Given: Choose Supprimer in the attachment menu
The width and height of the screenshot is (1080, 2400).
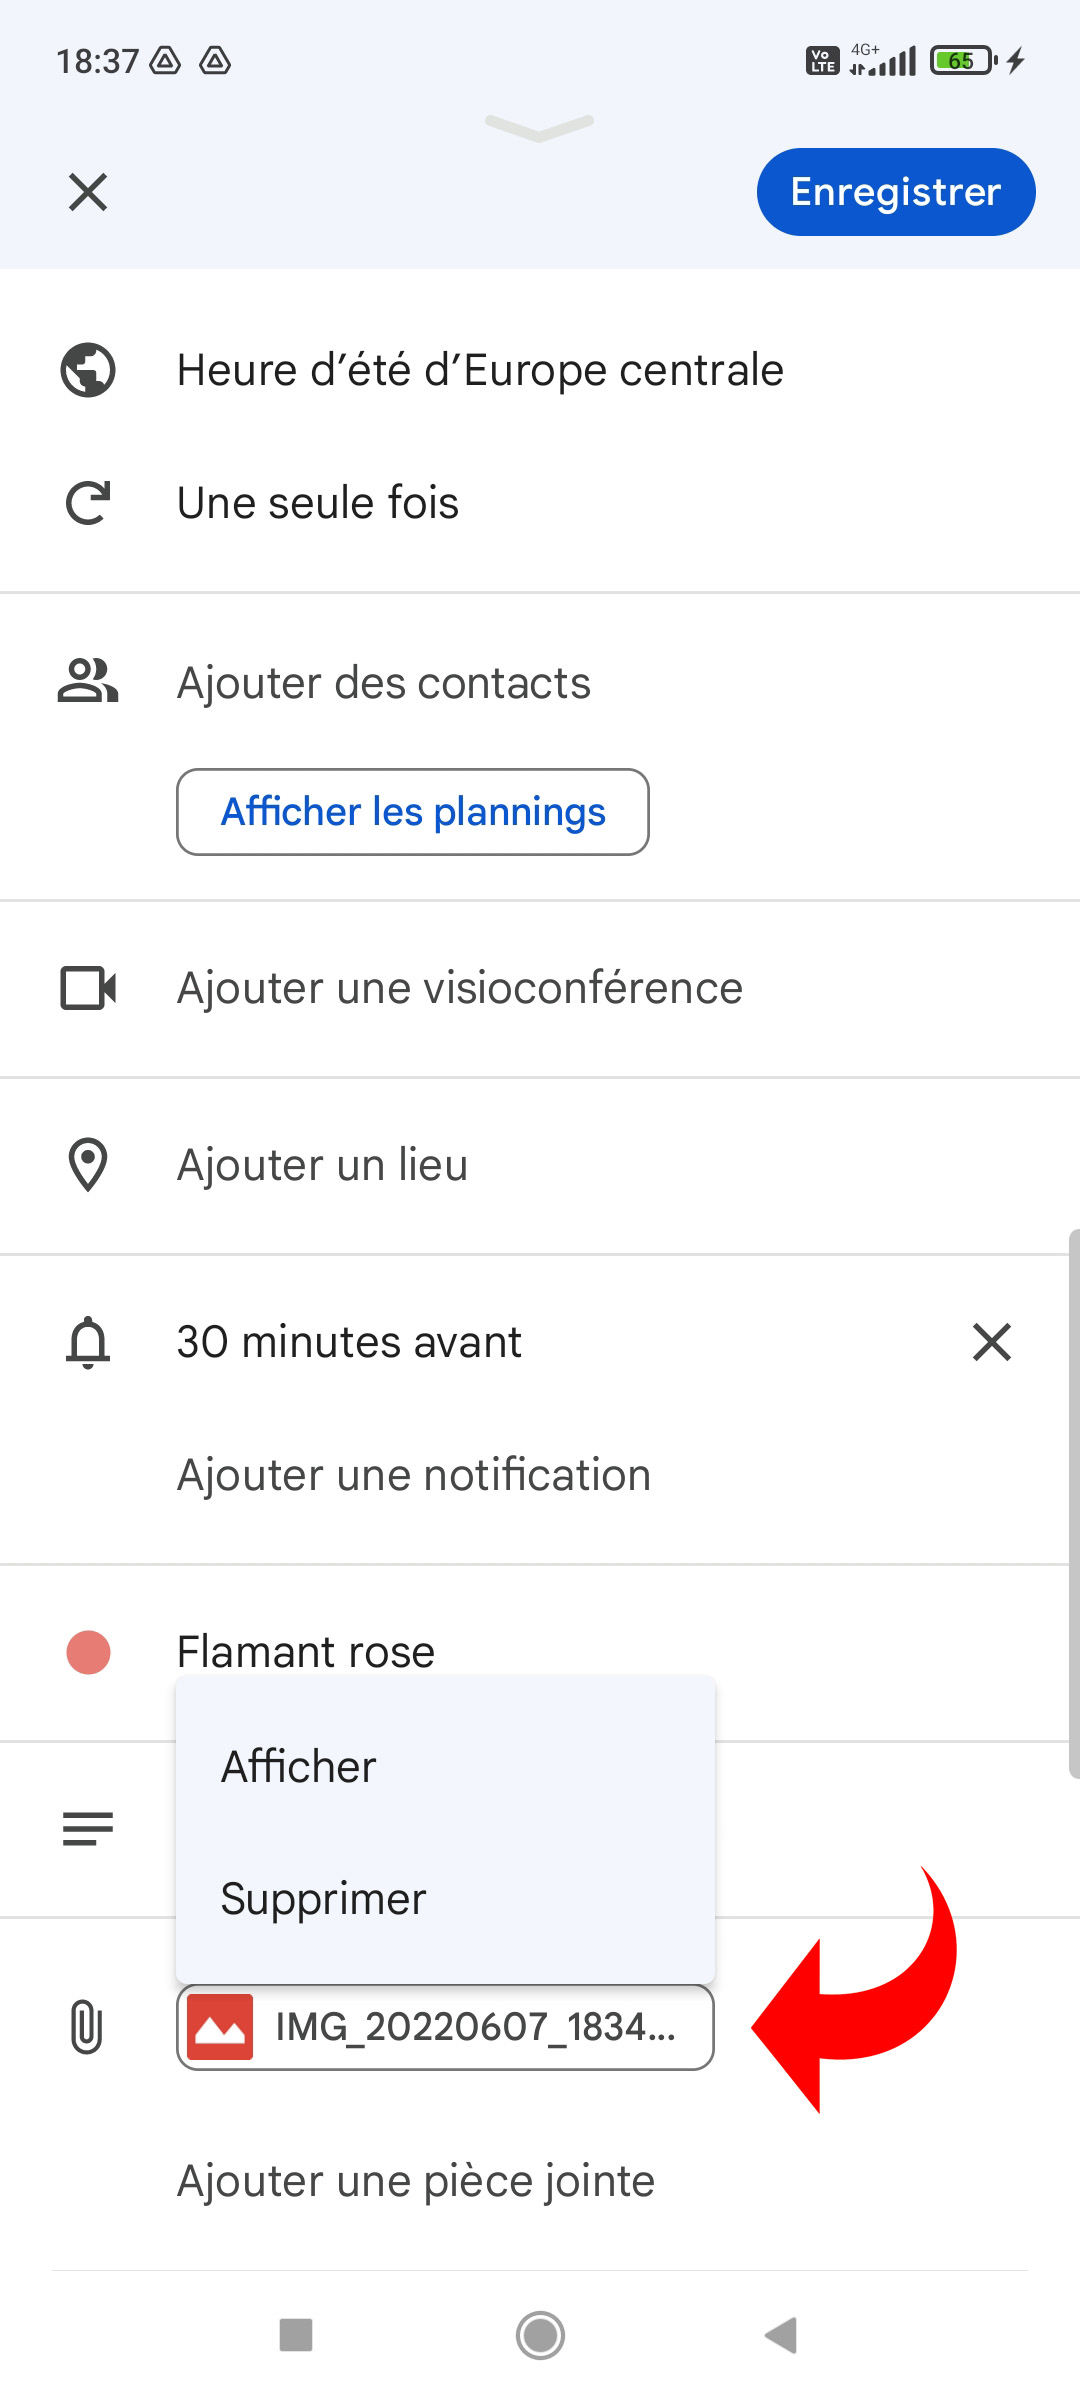Looking at the screenshot, I should 323,1899.
